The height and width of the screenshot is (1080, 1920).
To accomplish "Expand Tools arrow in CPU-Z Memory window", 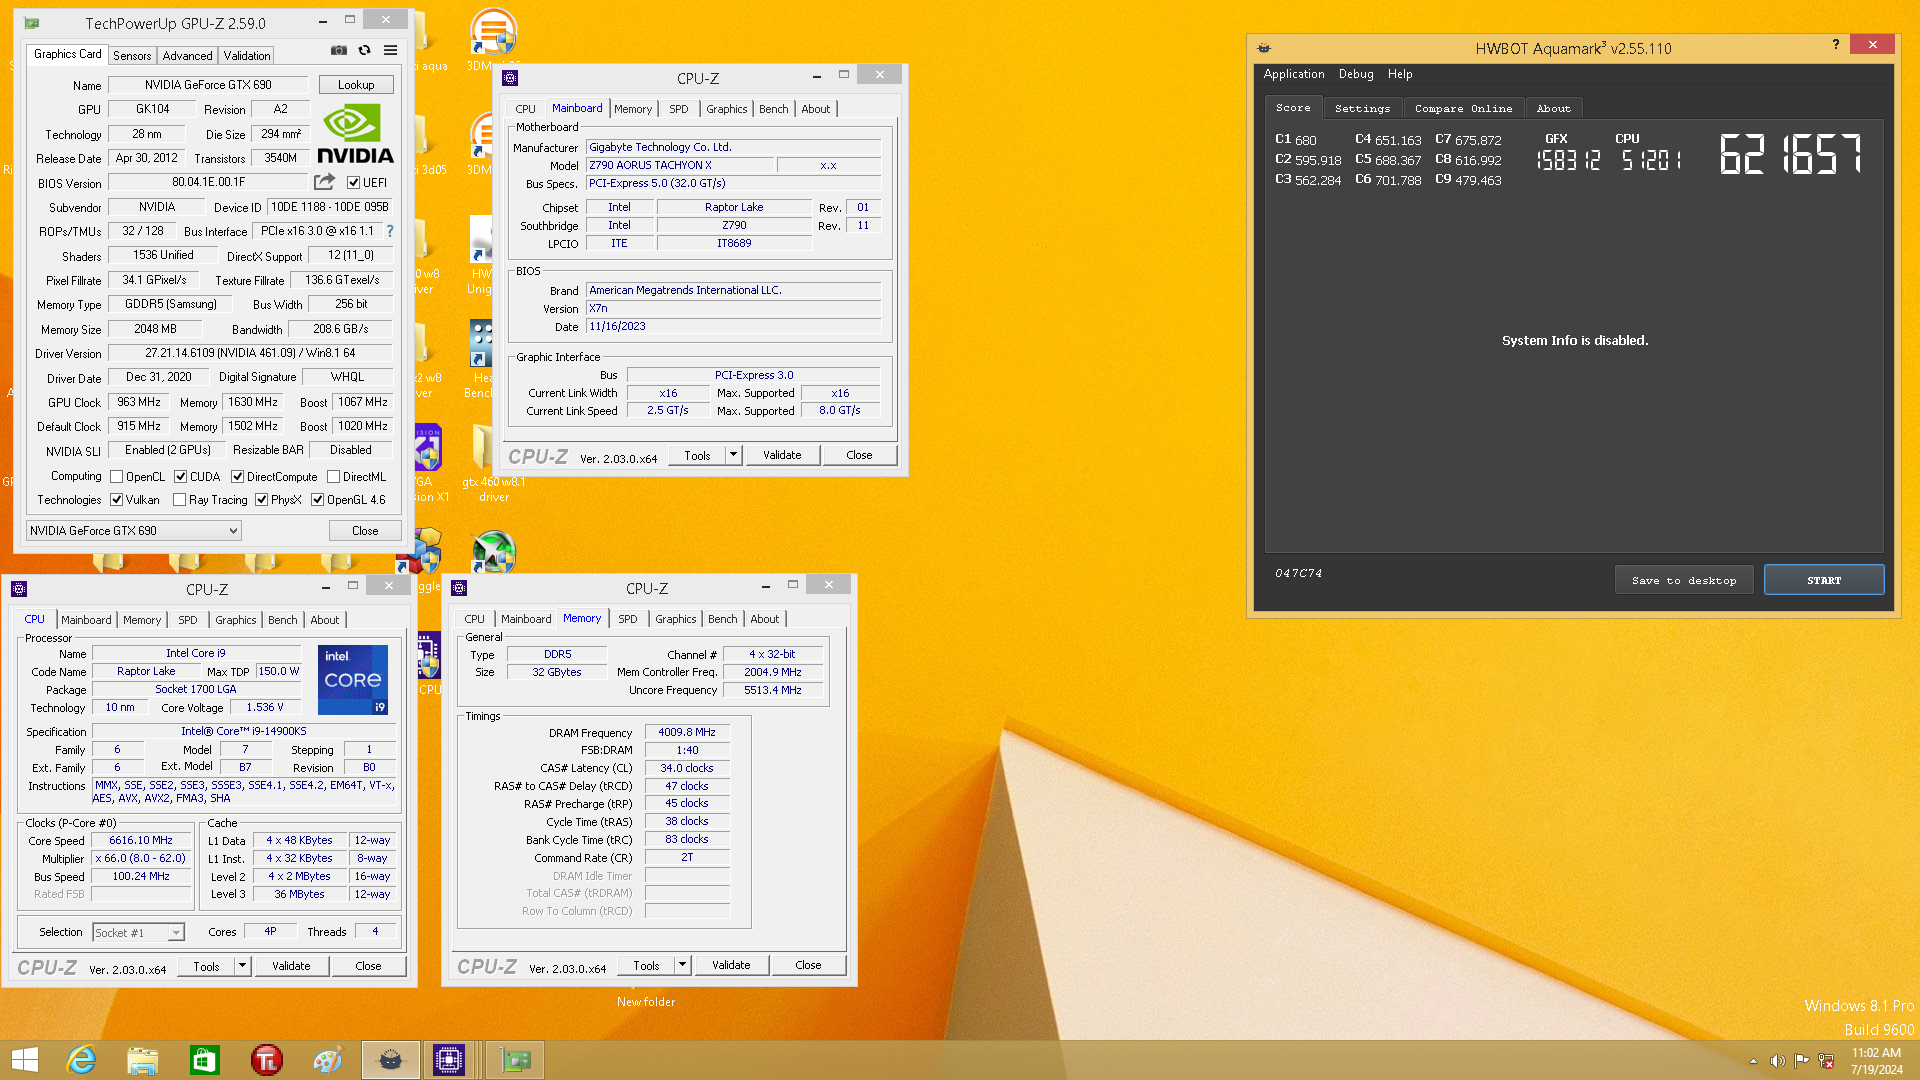I will click(x=682, y=965).
